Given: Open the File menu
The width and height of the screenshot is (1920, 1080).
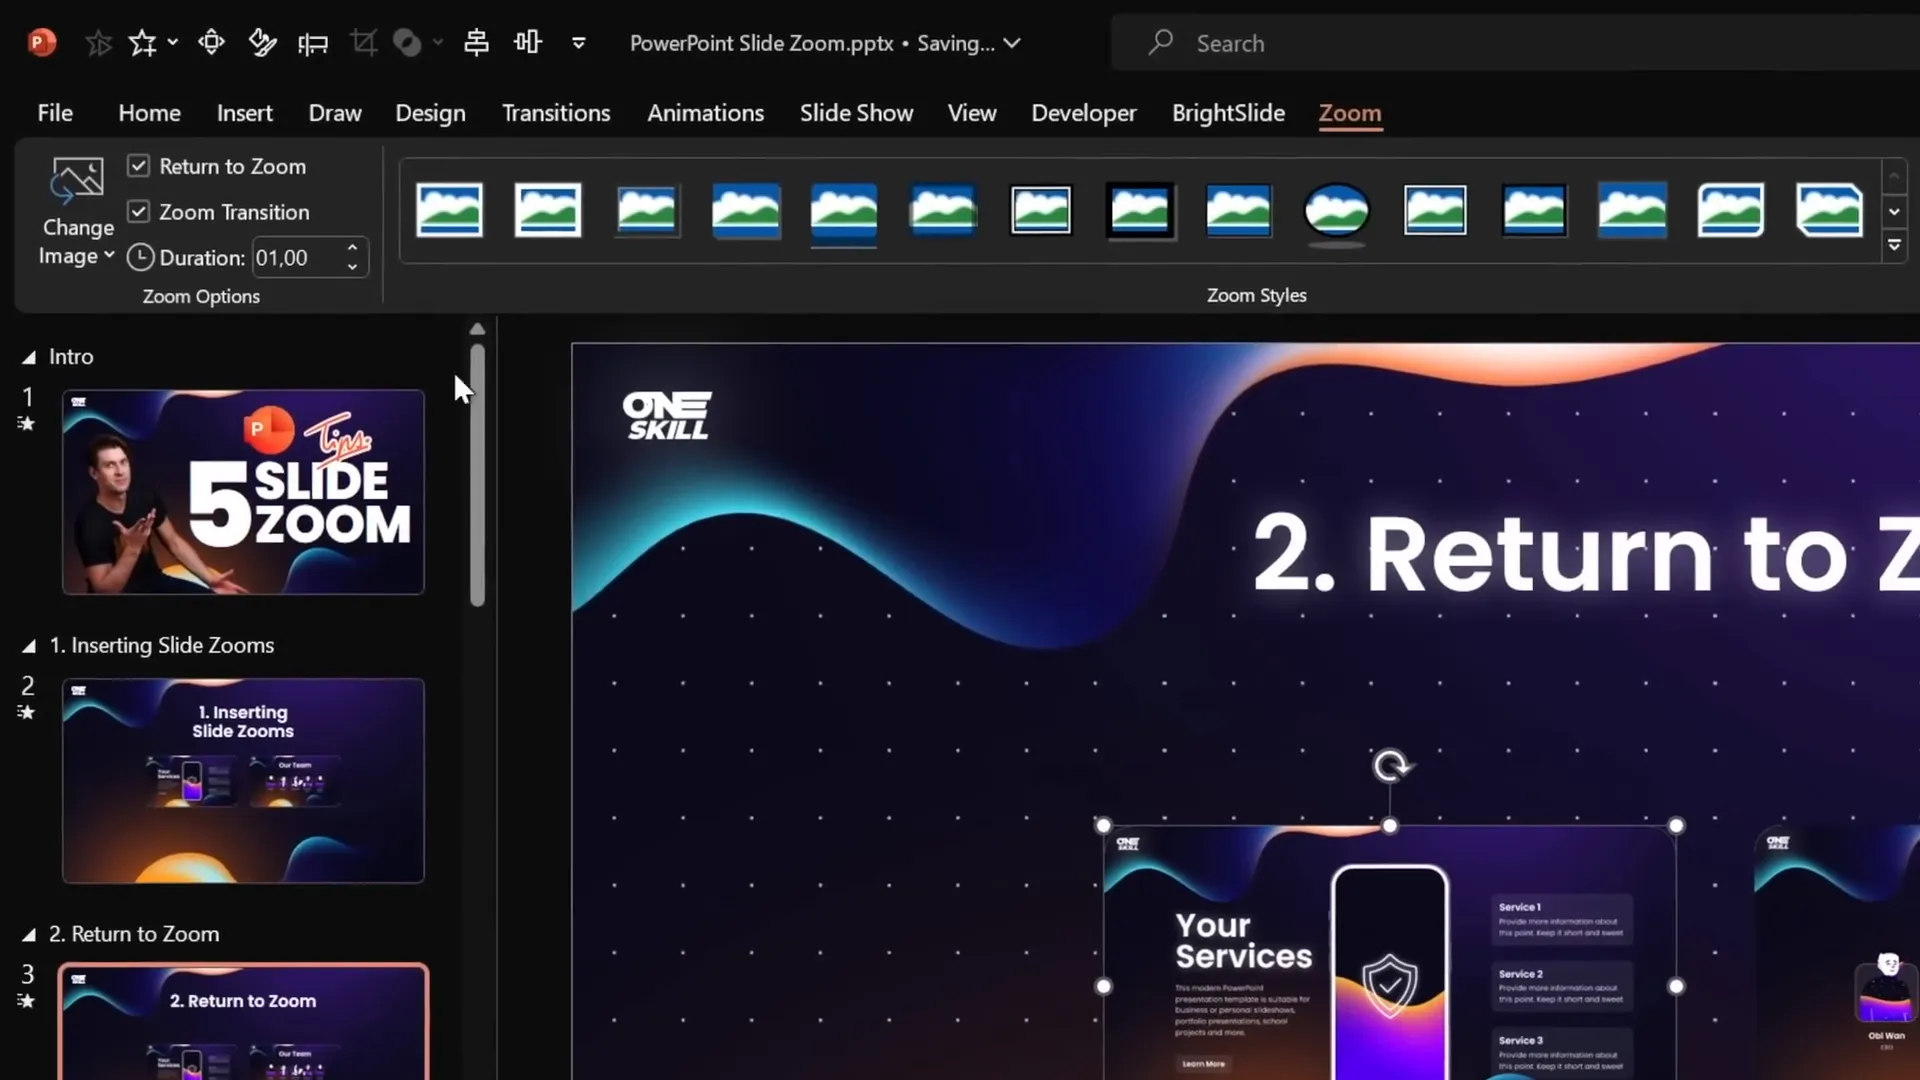Looking at the screenshot, I should tap(54, 113).
